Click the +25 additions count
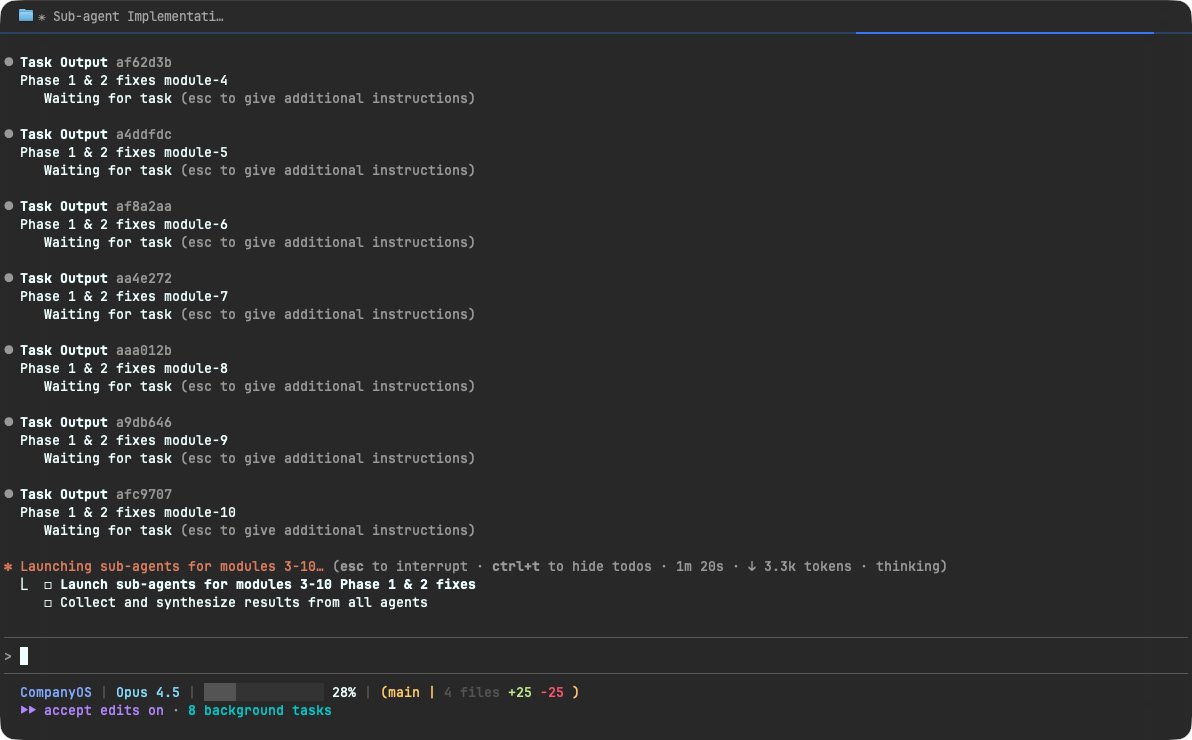 [x=520, y=692]
